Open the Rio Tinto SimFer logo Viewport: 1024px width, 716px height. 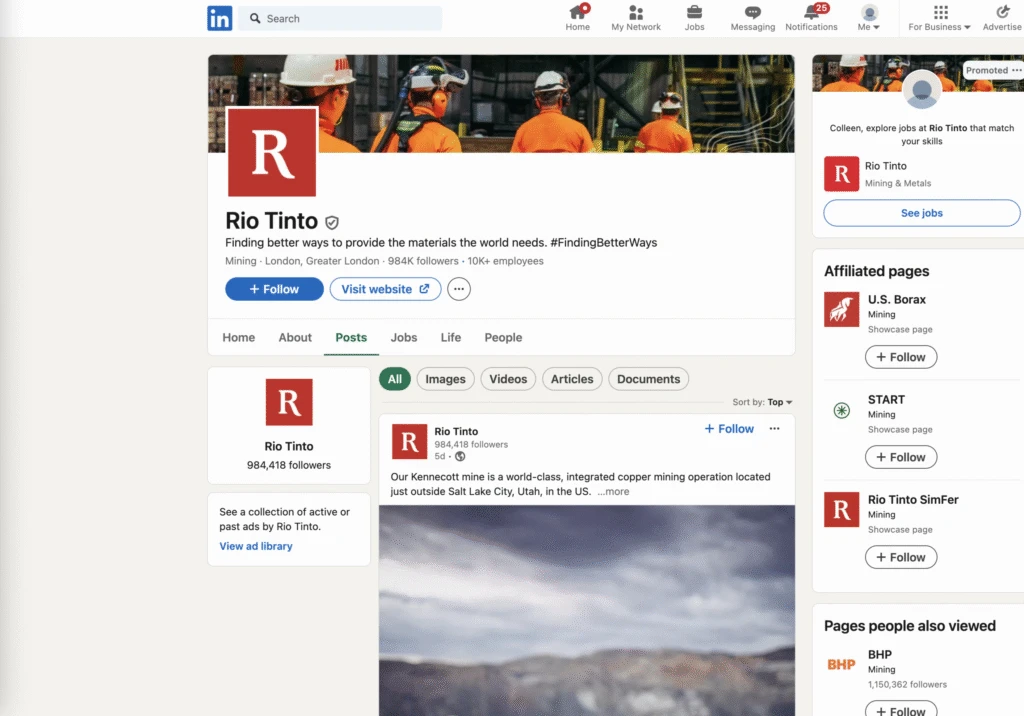842,510
